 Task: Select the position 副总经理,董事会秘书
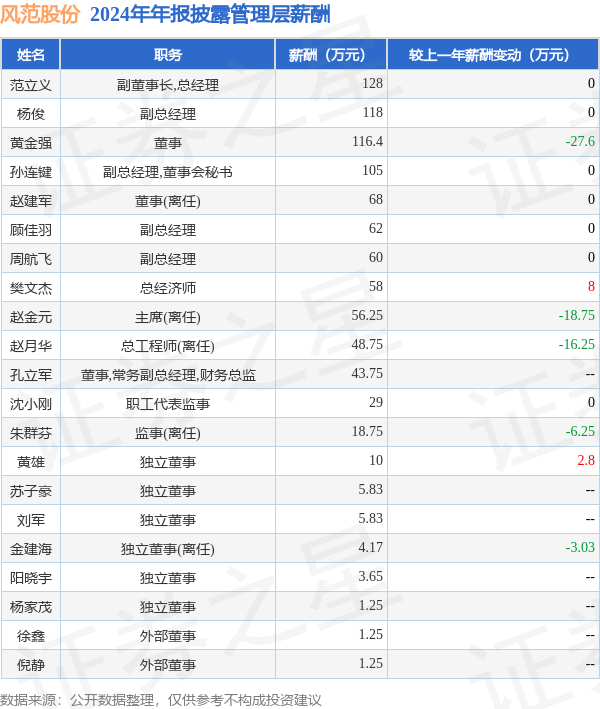pyautogui.click(x=168, y=171)
